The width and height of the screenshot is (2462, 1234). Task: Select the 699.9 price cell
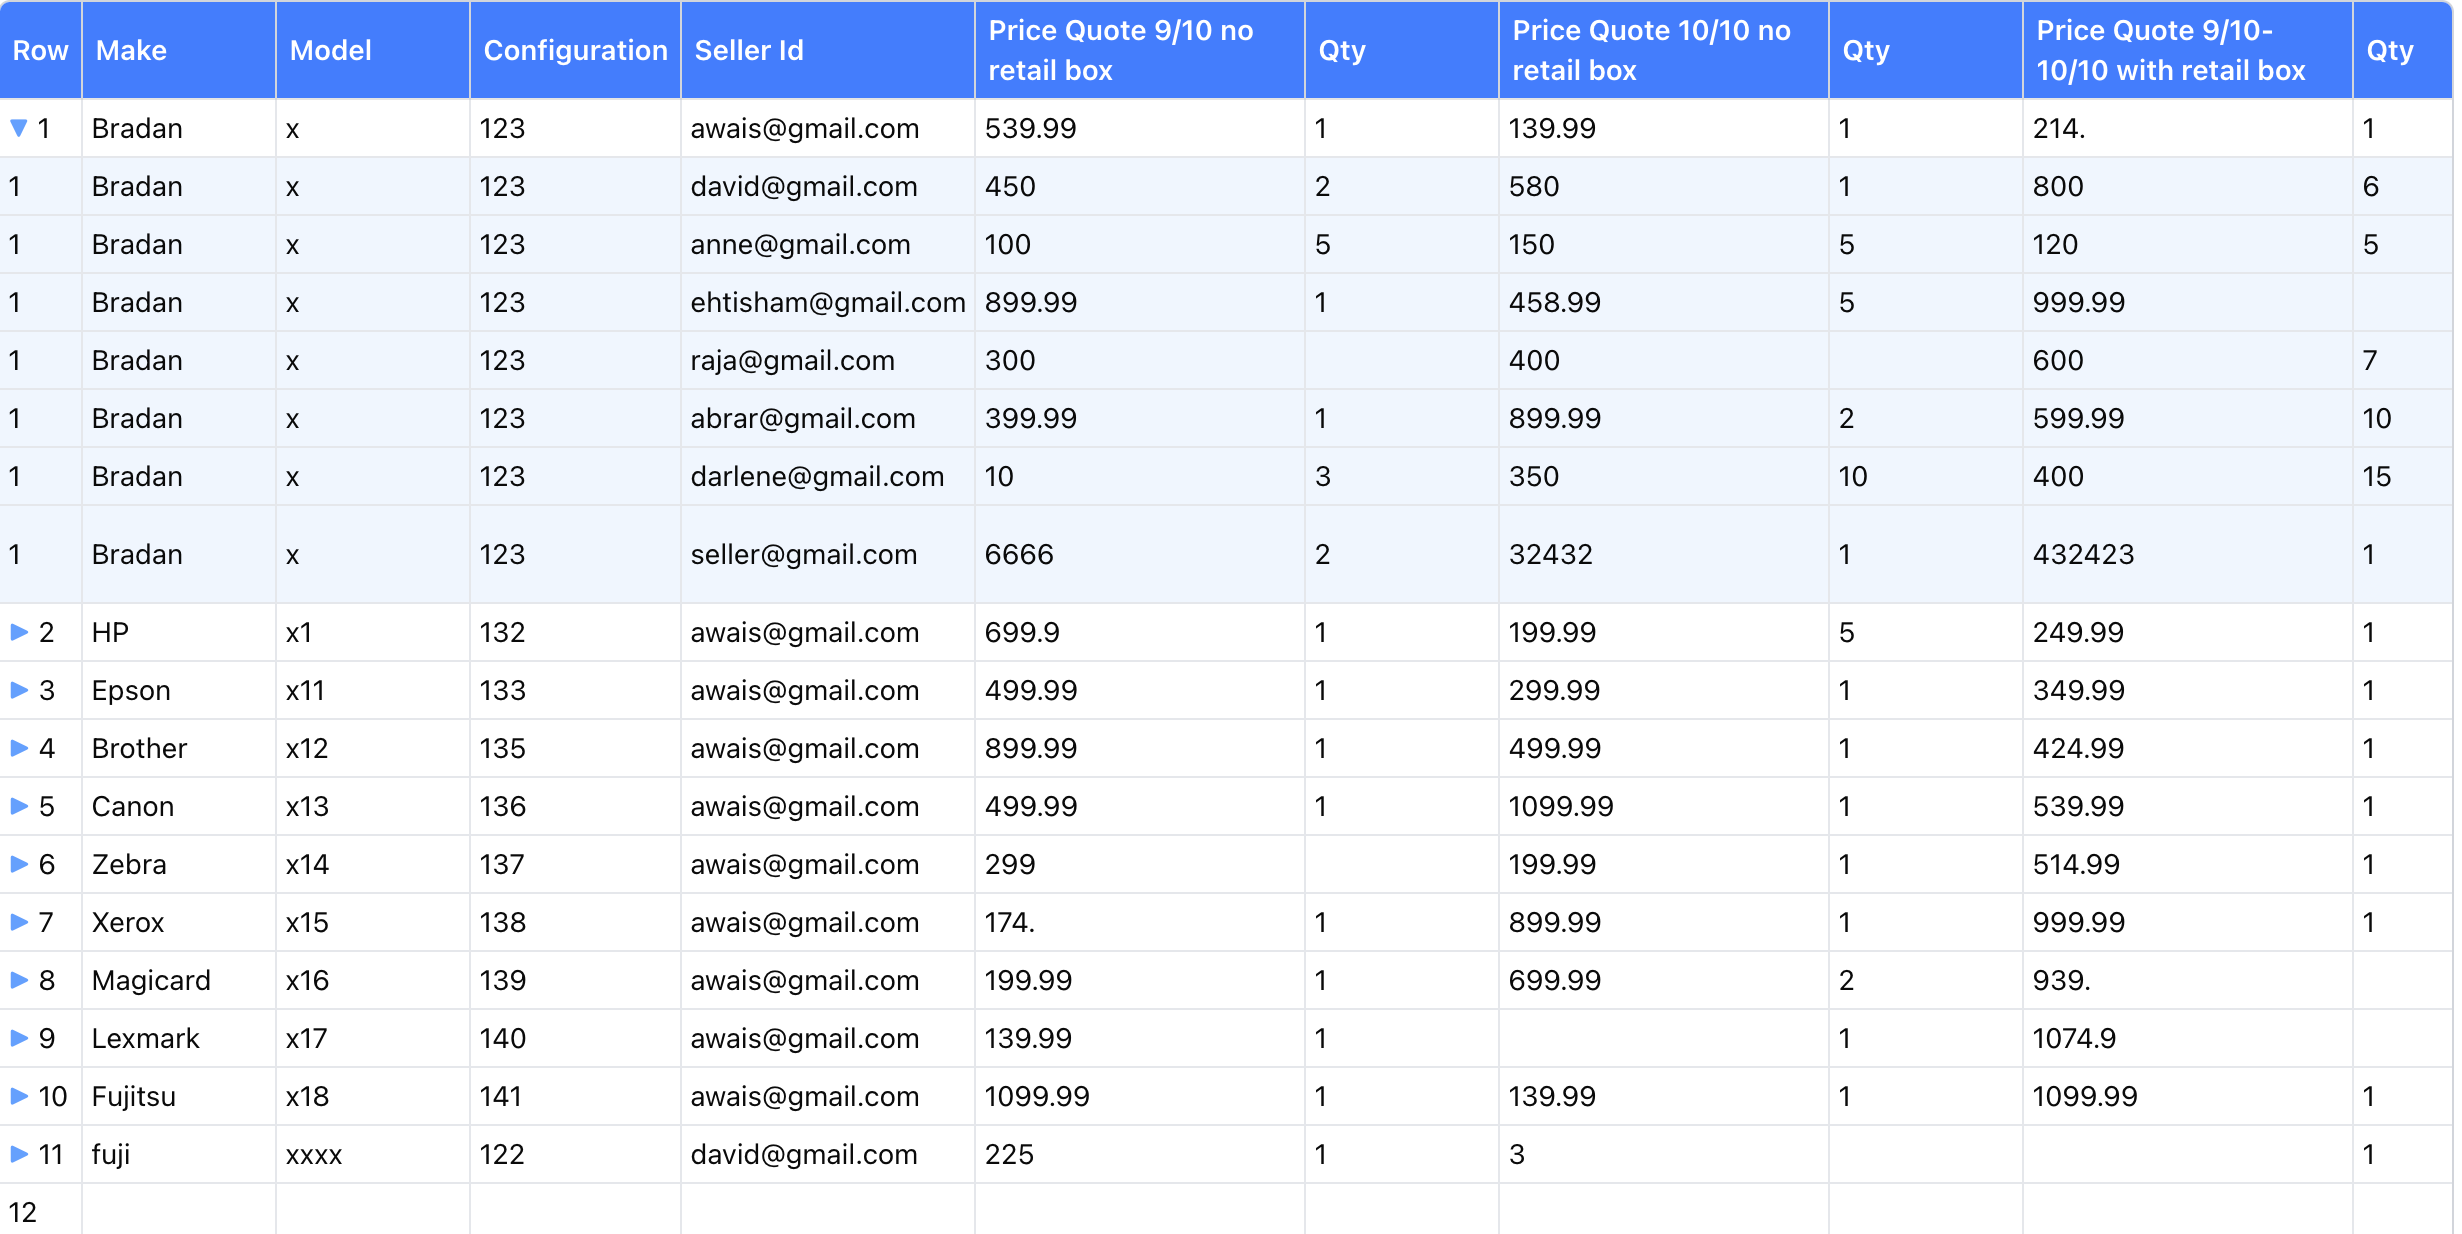1140,632
